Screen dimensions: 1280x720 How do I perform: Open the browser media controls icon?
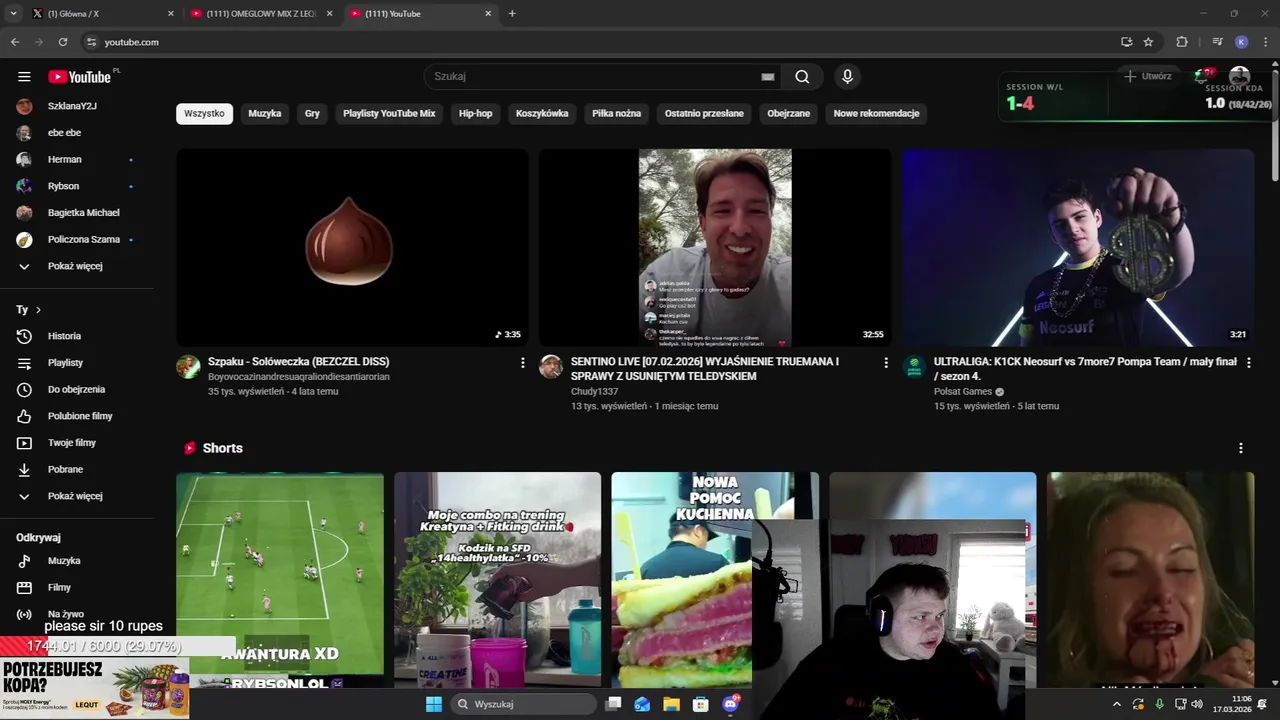coord(1217,42)
